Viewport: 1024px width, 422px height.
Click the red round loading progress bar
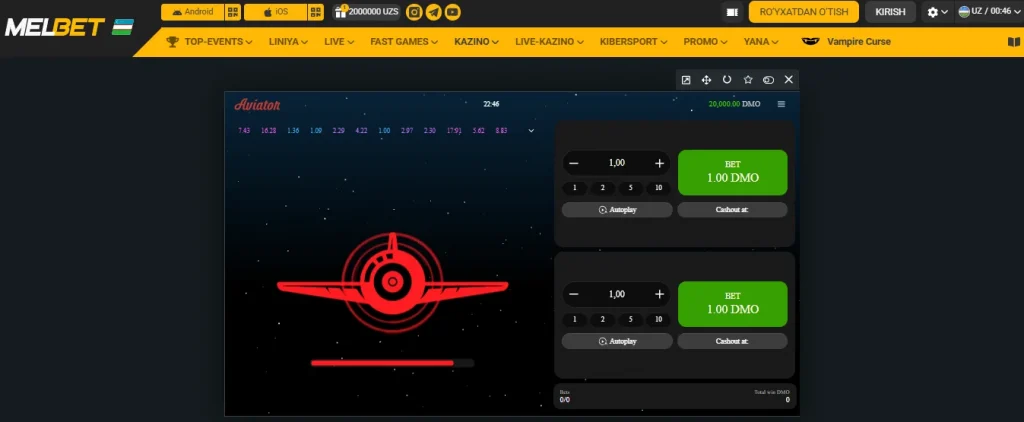point(392,363)
